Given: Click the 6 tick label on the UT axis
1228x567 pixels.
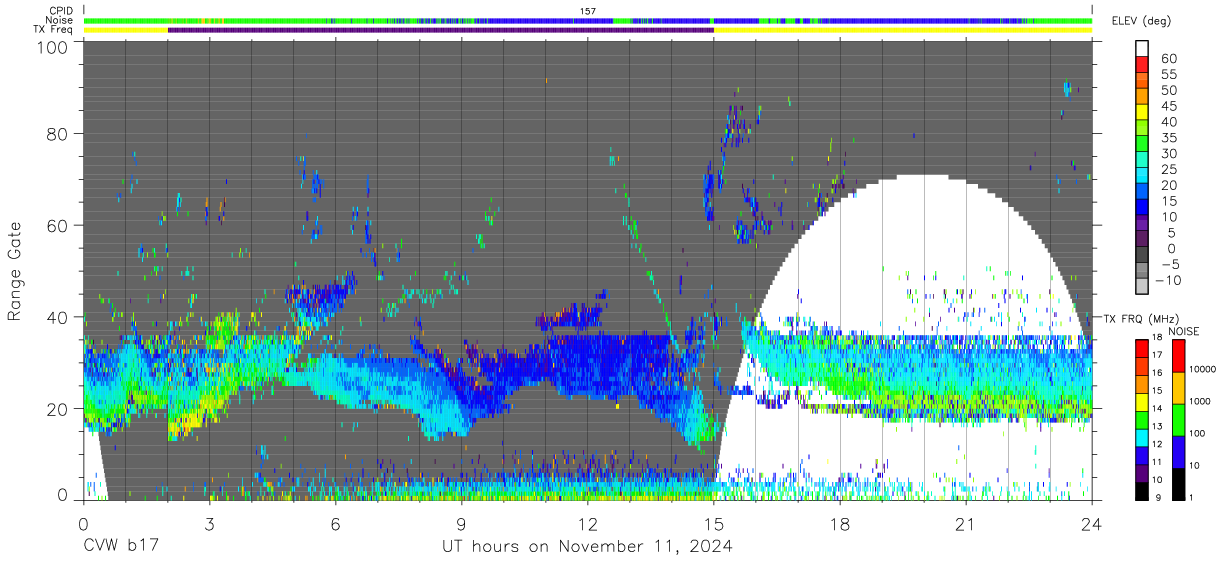Looking at the screenshot, I should (x=335, y=524).
